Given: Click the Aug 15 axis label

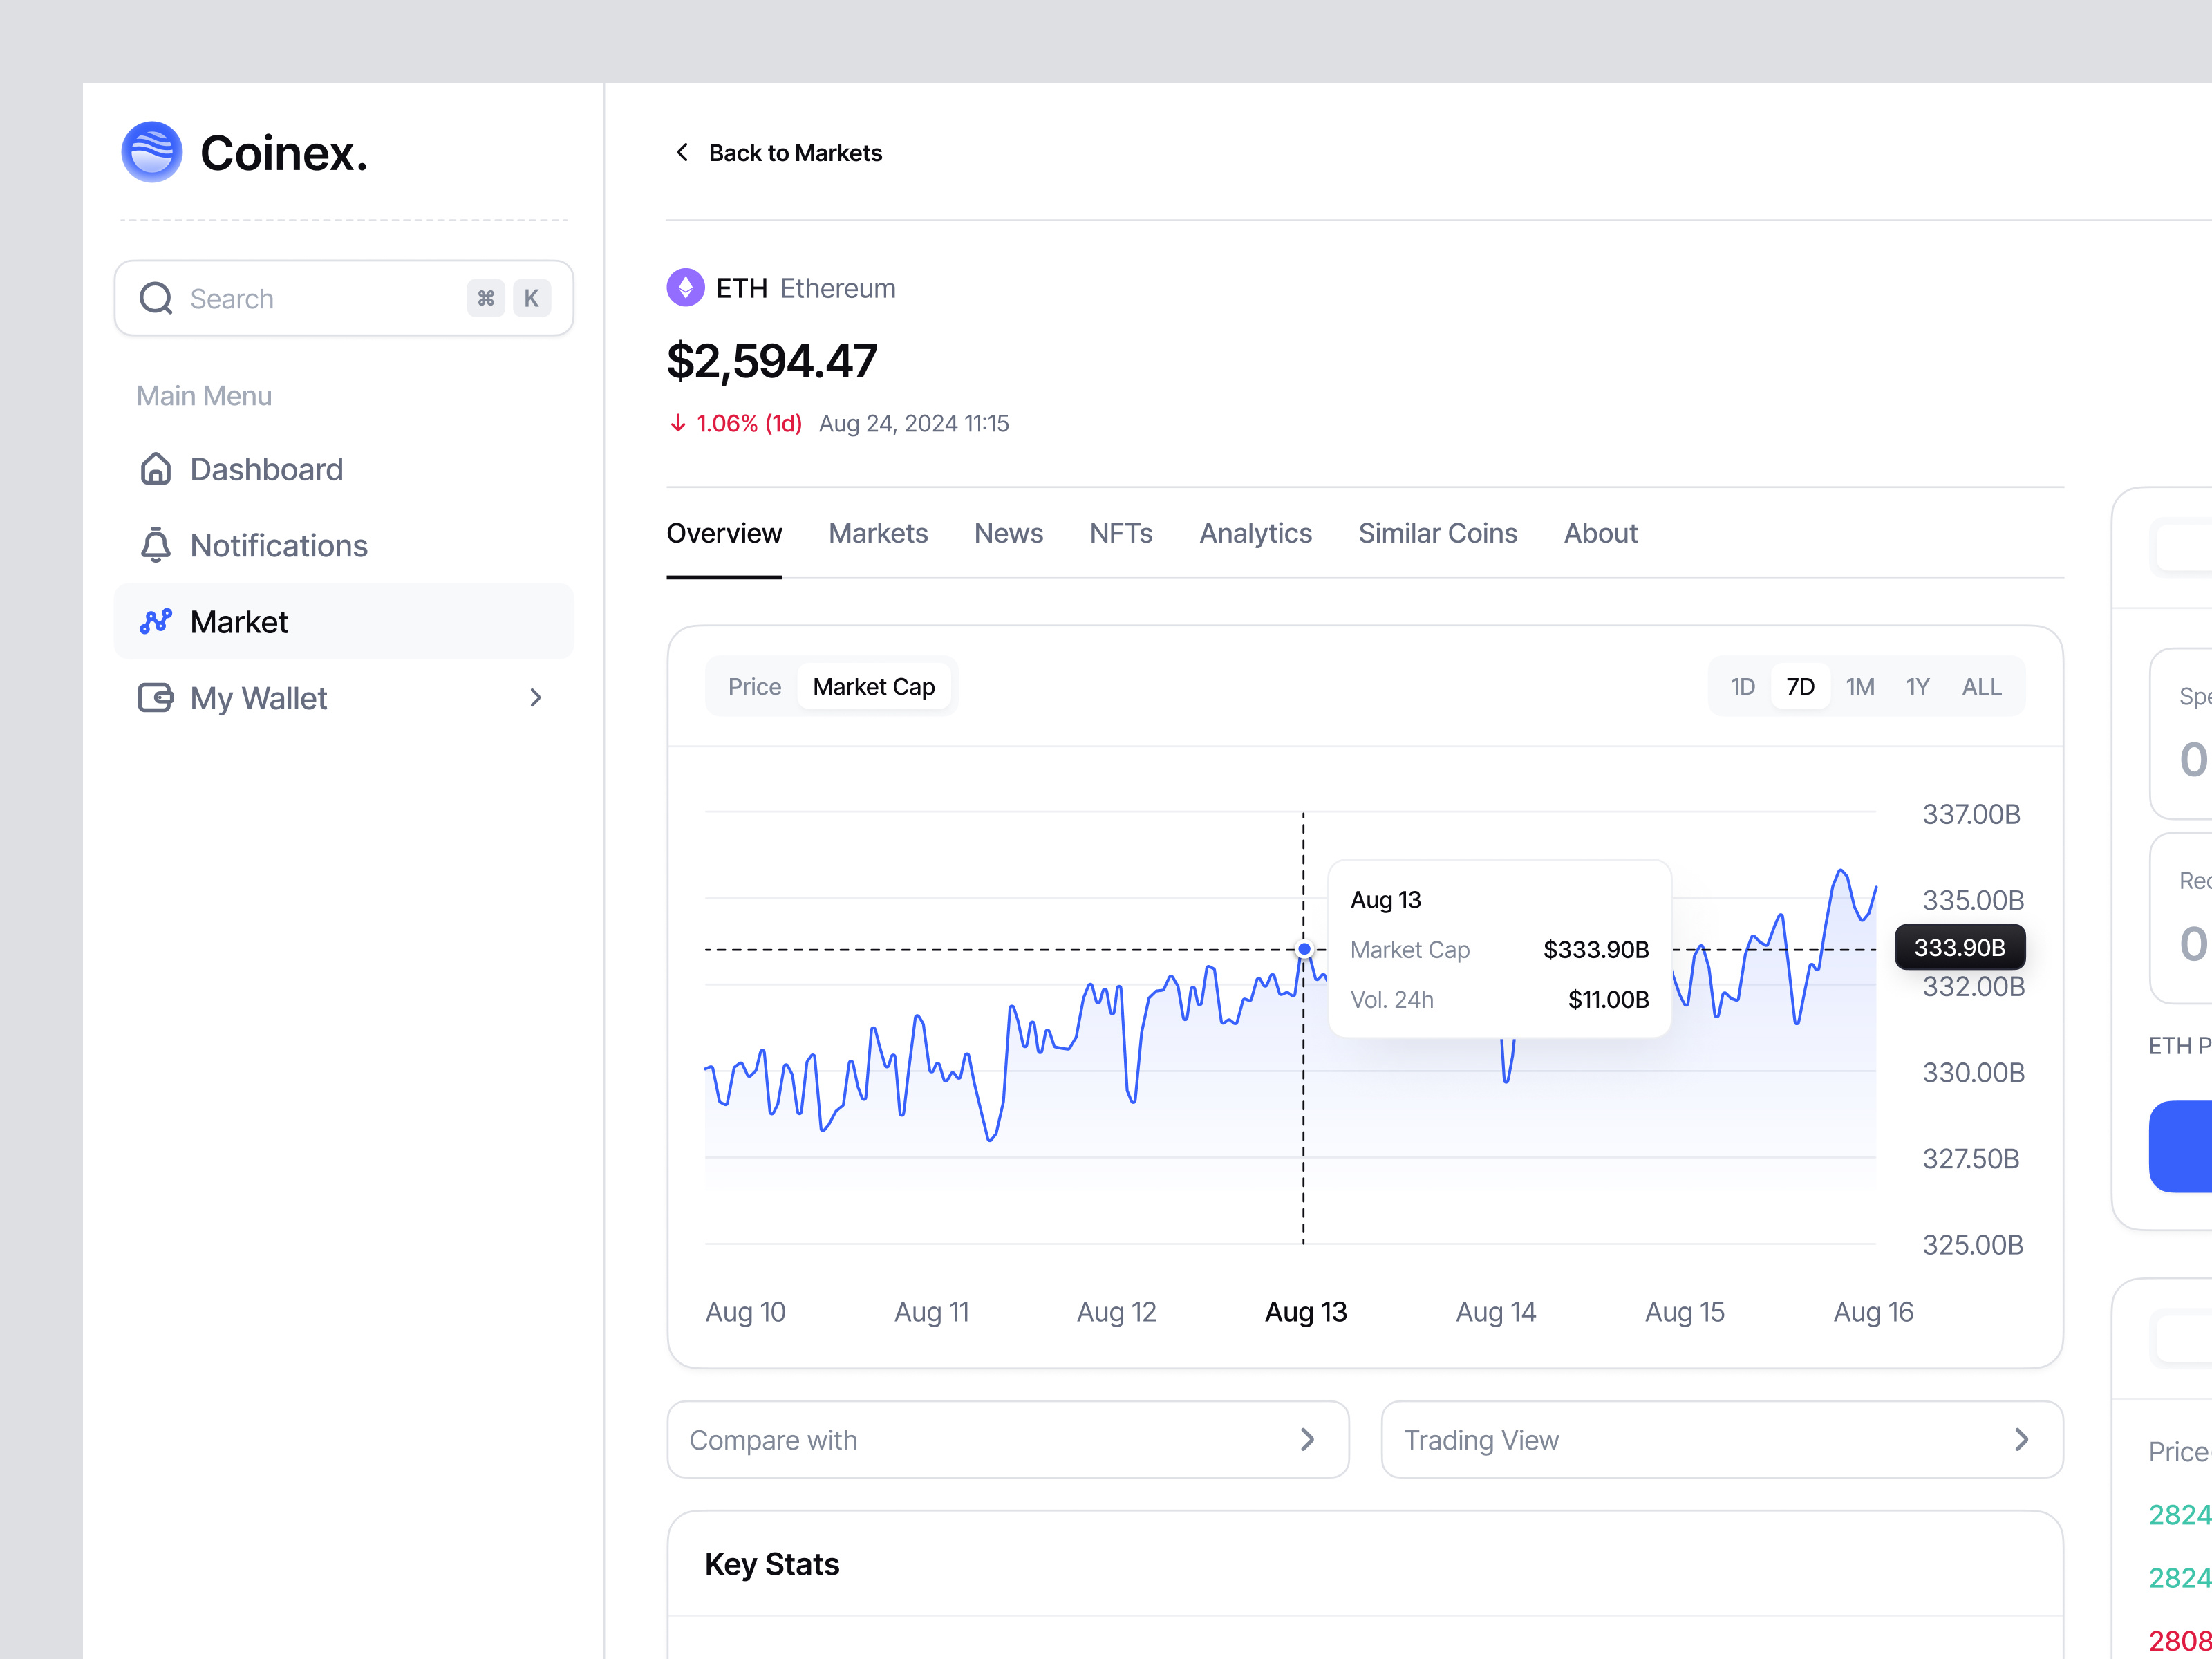Looking at the screenshot, I should pyautogui.click(x=1685, y=1312).
